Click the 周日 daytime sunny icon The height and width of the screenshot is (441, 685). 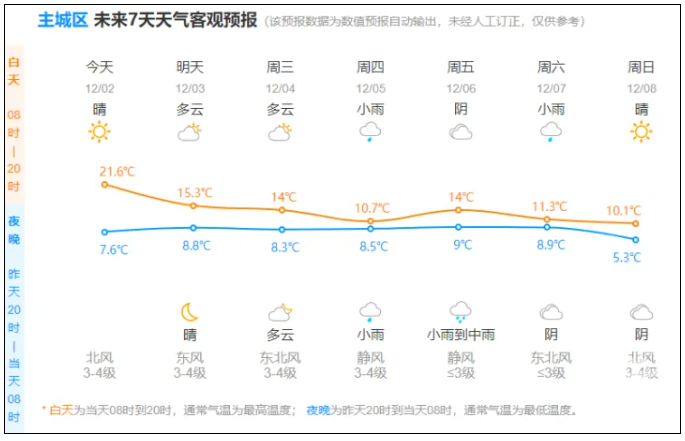(x=641, y=132)
